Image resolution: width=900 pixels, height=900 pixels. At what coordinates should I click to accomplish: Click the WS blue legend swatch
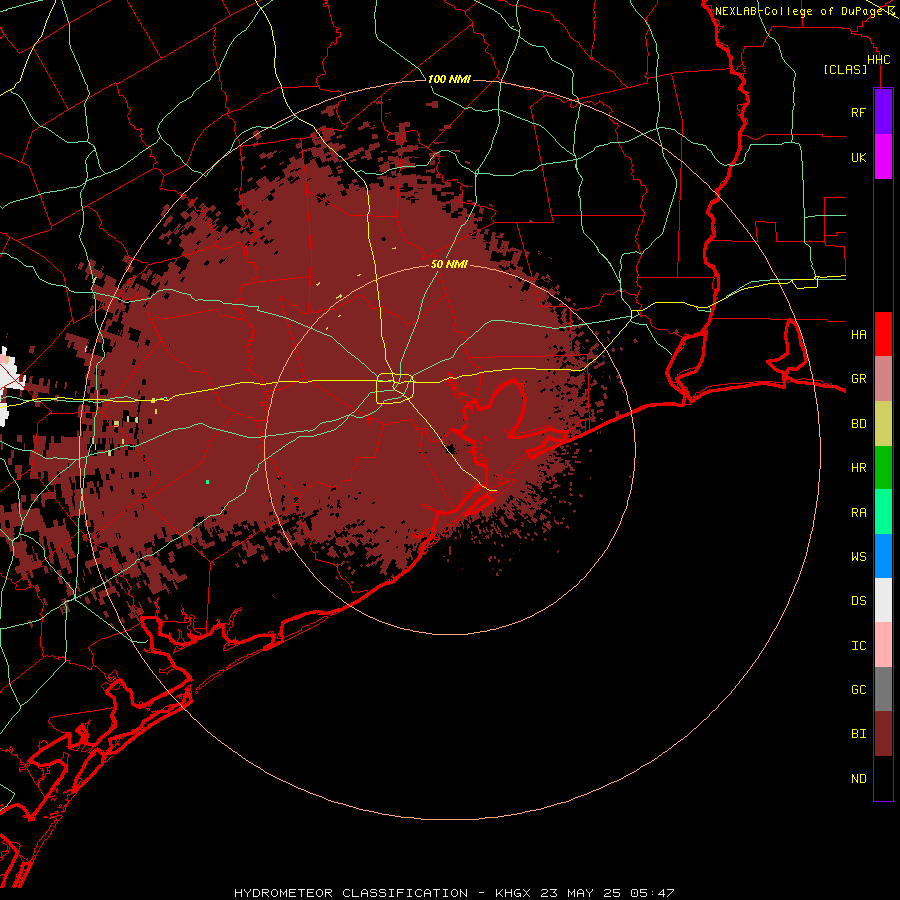883,556
